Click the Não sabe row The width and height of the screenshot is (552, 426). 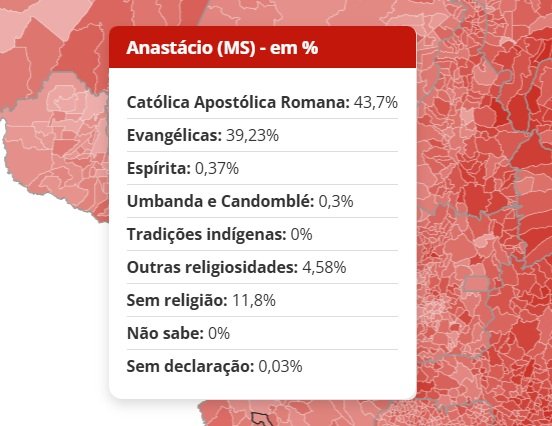[x=262, y=333]
